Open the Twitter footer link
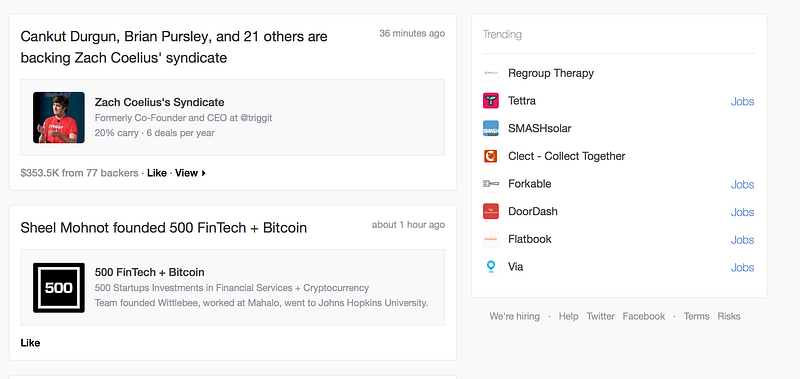The image size is (800, 379). [x=601, y=316]
